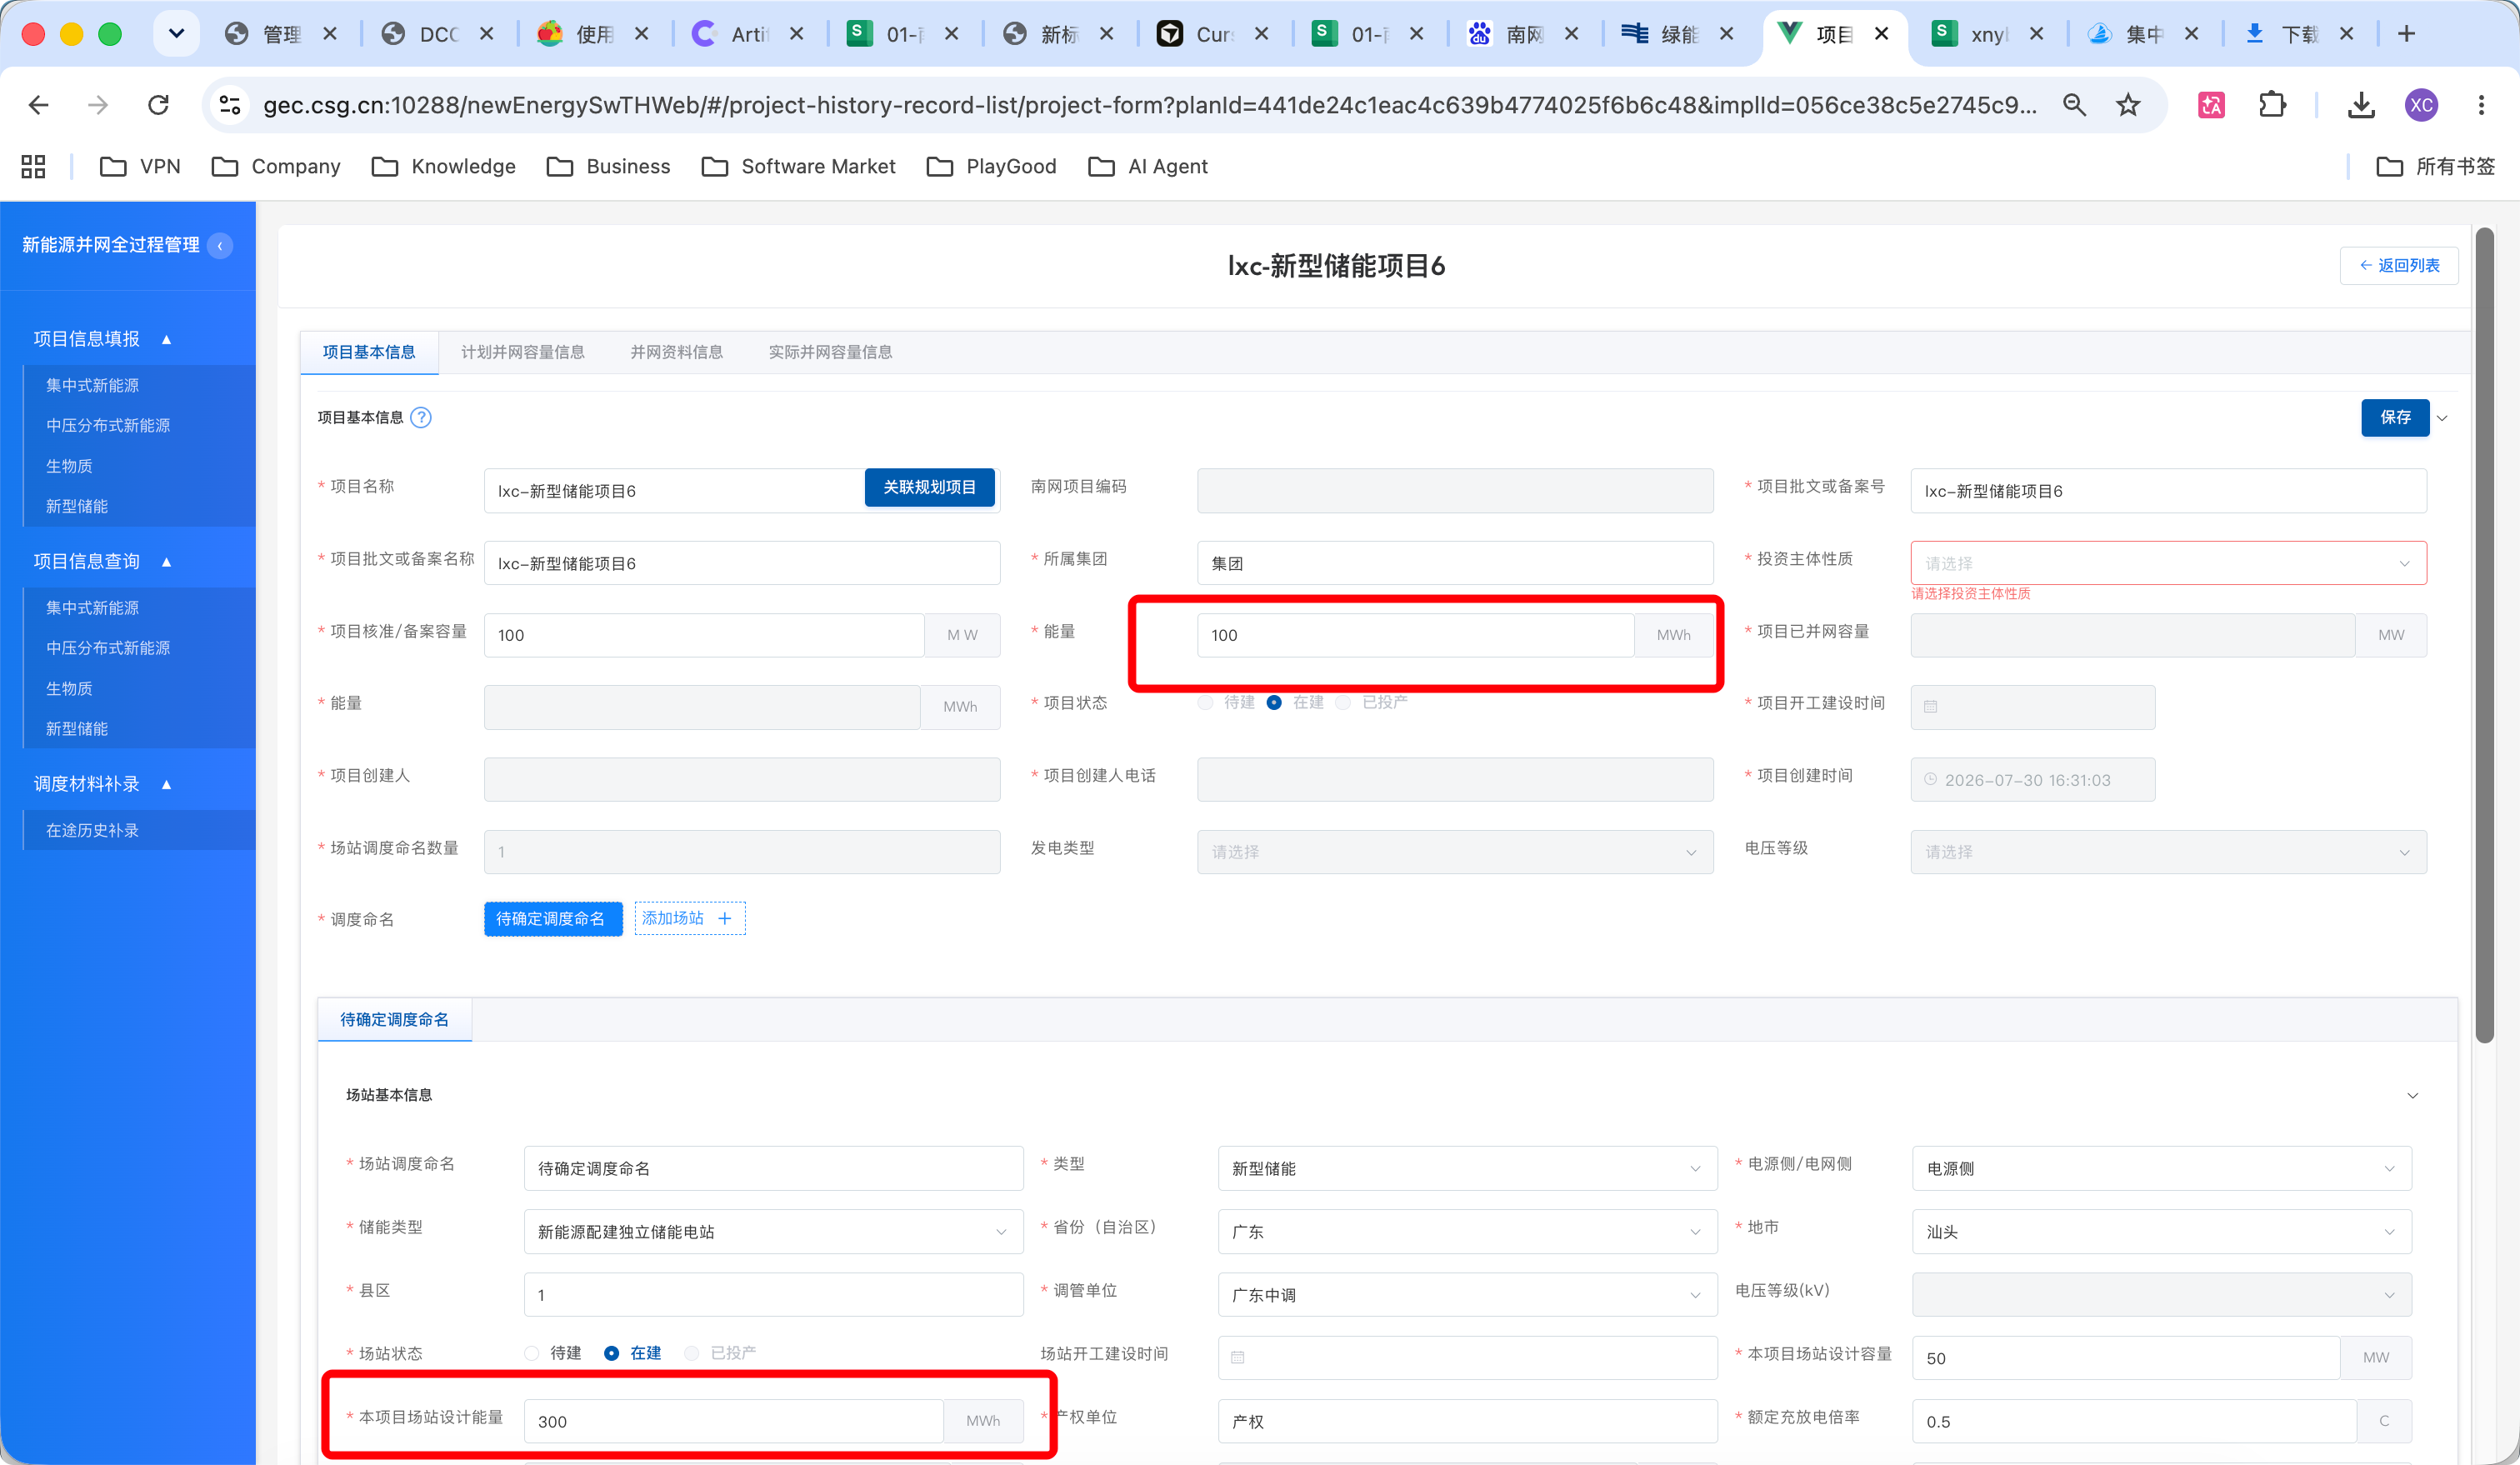Click the 添加场站 button

[x=689, y=918]
